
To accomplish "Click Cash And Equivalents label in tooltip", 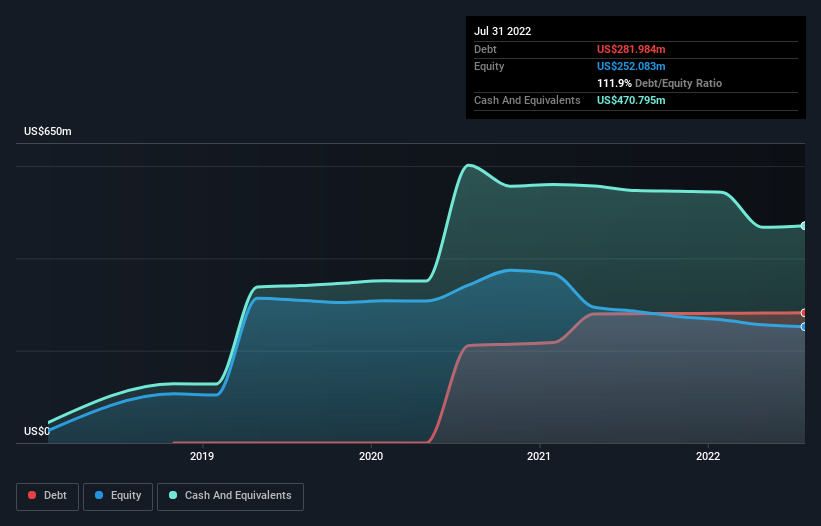I will (x=527, y=100).
